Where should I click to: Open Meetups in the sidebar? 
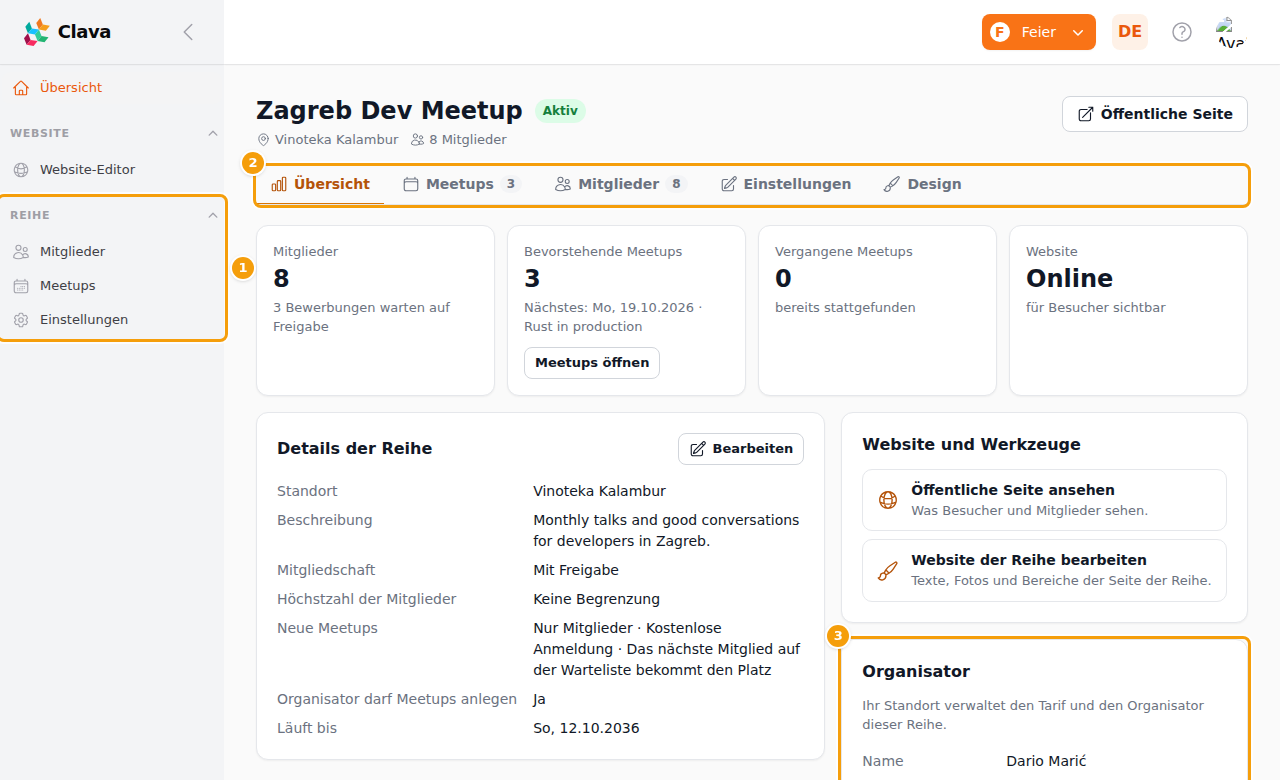coord(112,286)
